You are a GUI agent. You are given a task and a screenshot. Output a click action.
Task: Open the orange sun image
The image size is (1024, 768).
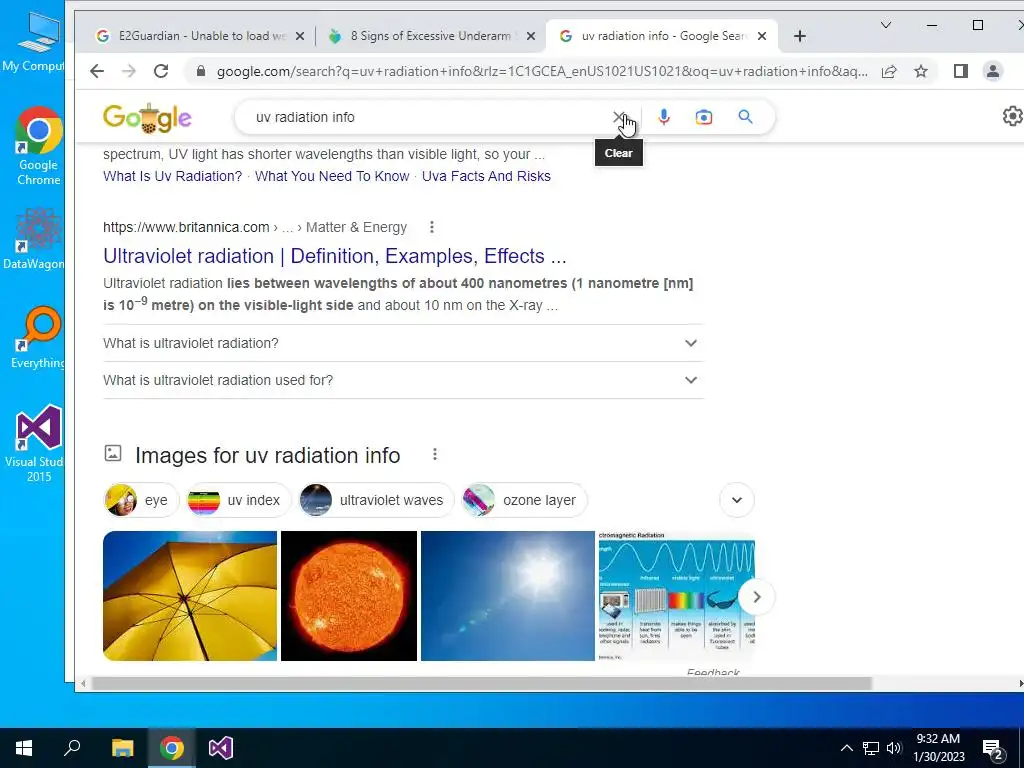point(349,596)
